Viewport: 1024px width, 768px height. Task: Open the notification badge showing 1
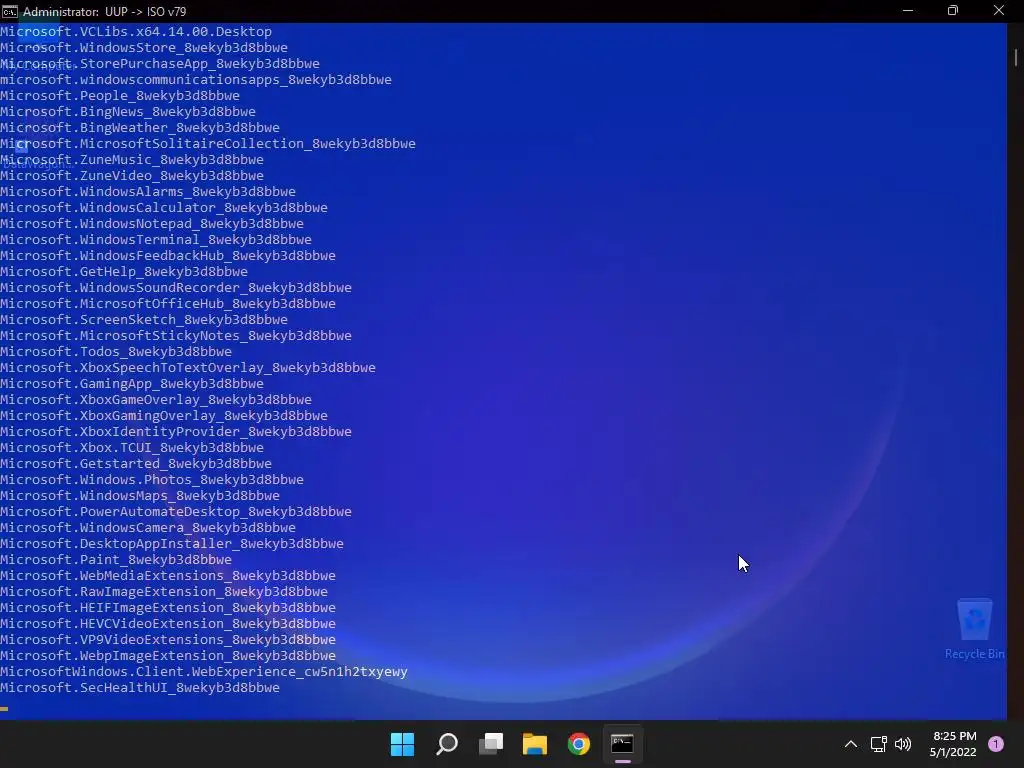click(x=996, y=744)
